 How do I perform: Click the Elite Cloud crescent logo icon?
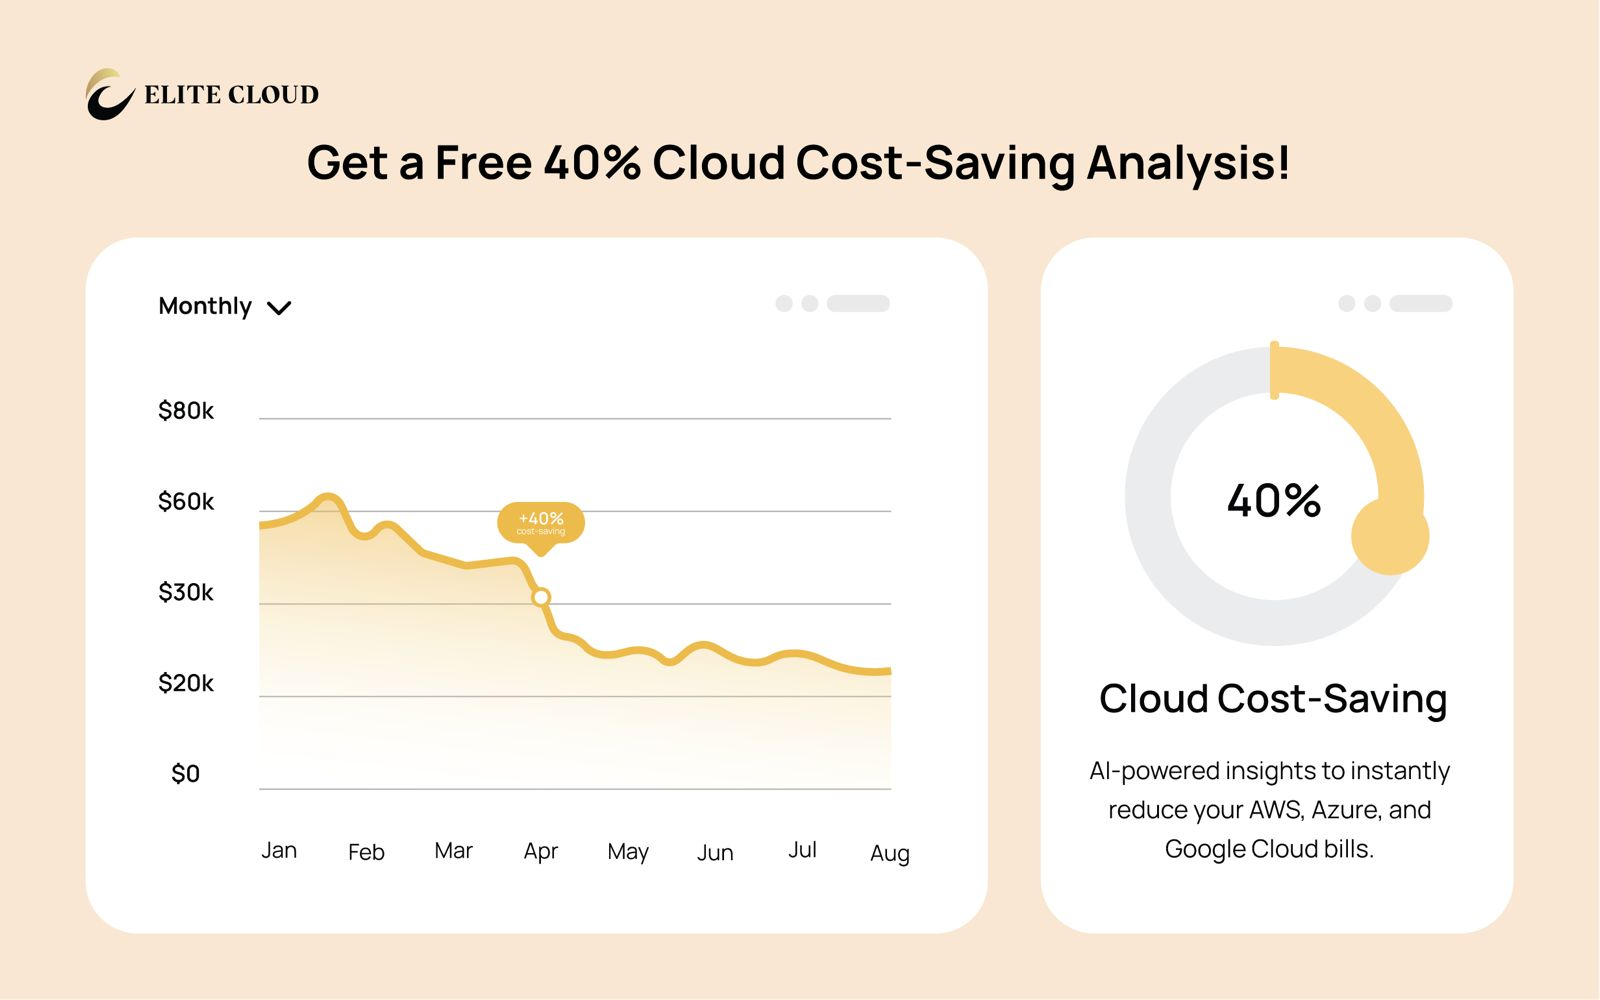pos(109,94)
